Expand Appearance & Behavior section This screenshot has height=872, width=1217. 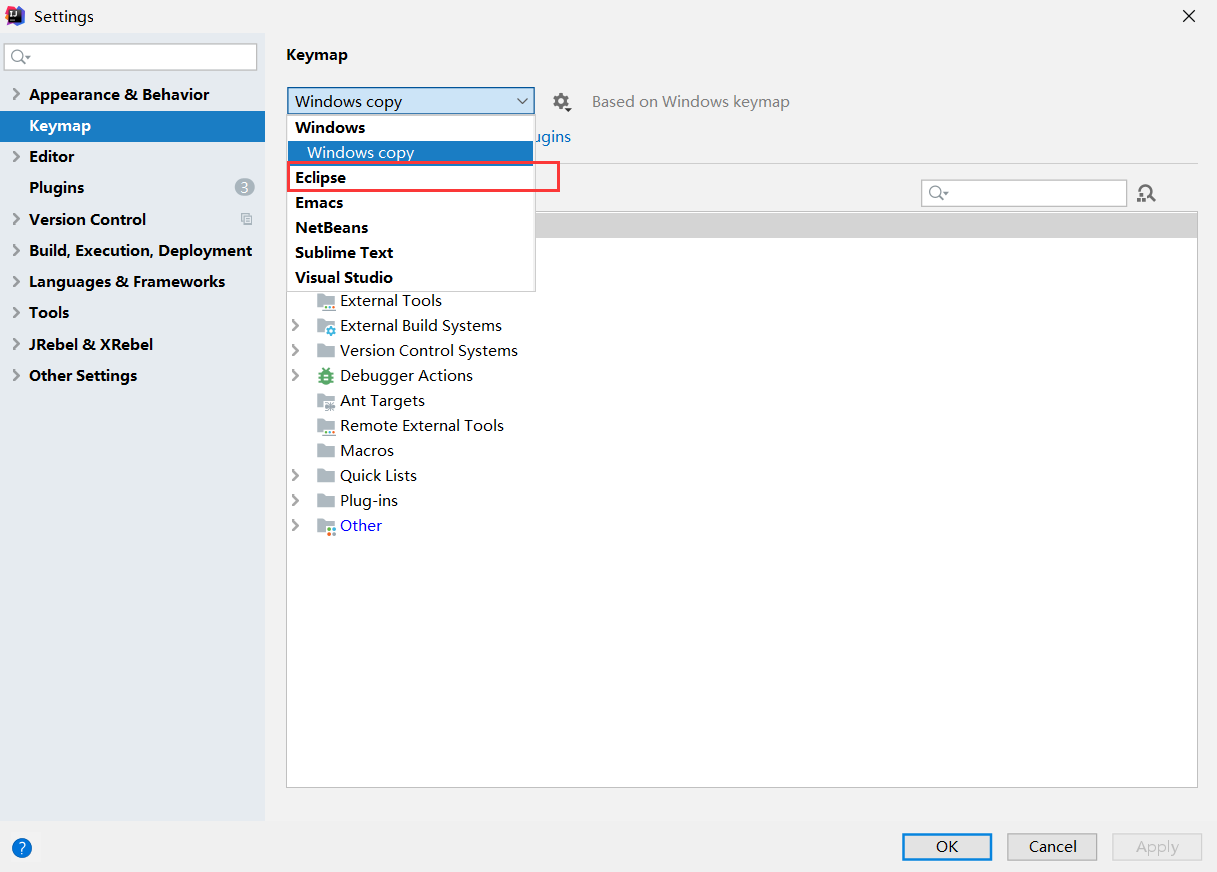click(x=16, y=94)
